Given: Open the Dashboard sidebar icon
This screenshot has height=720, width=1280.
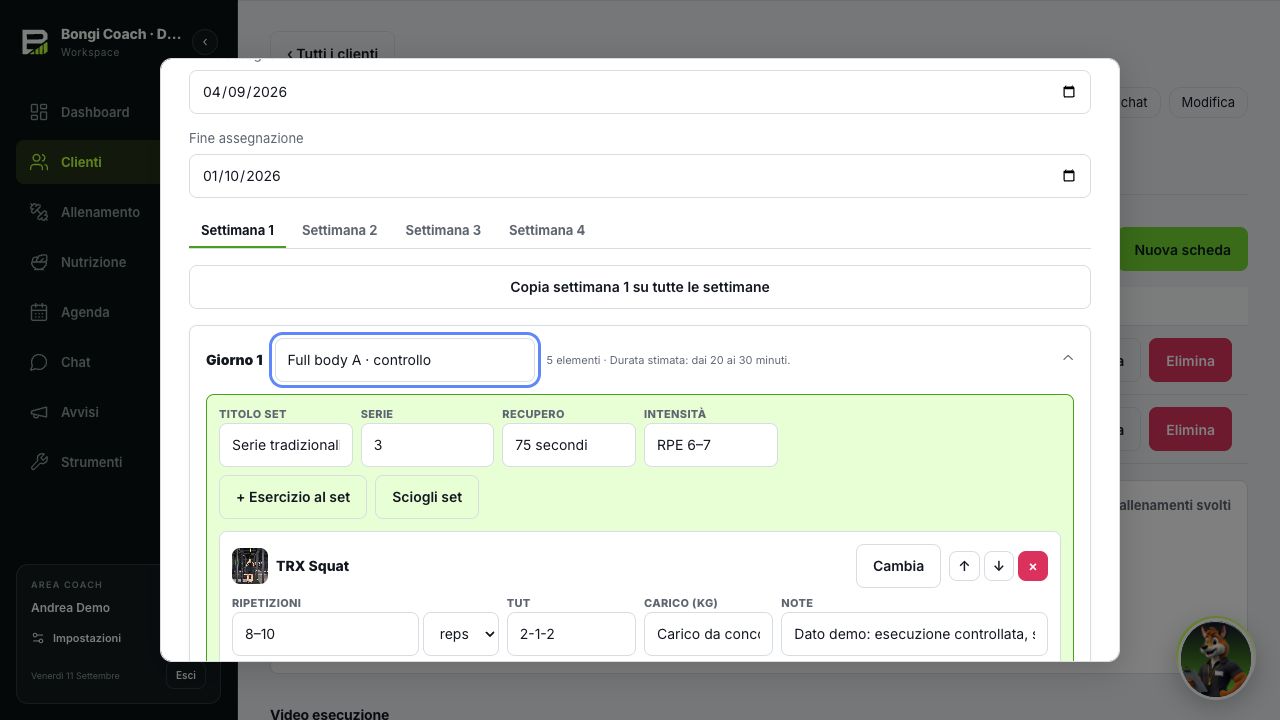Looking at the screenshot, I should (39, 112).
